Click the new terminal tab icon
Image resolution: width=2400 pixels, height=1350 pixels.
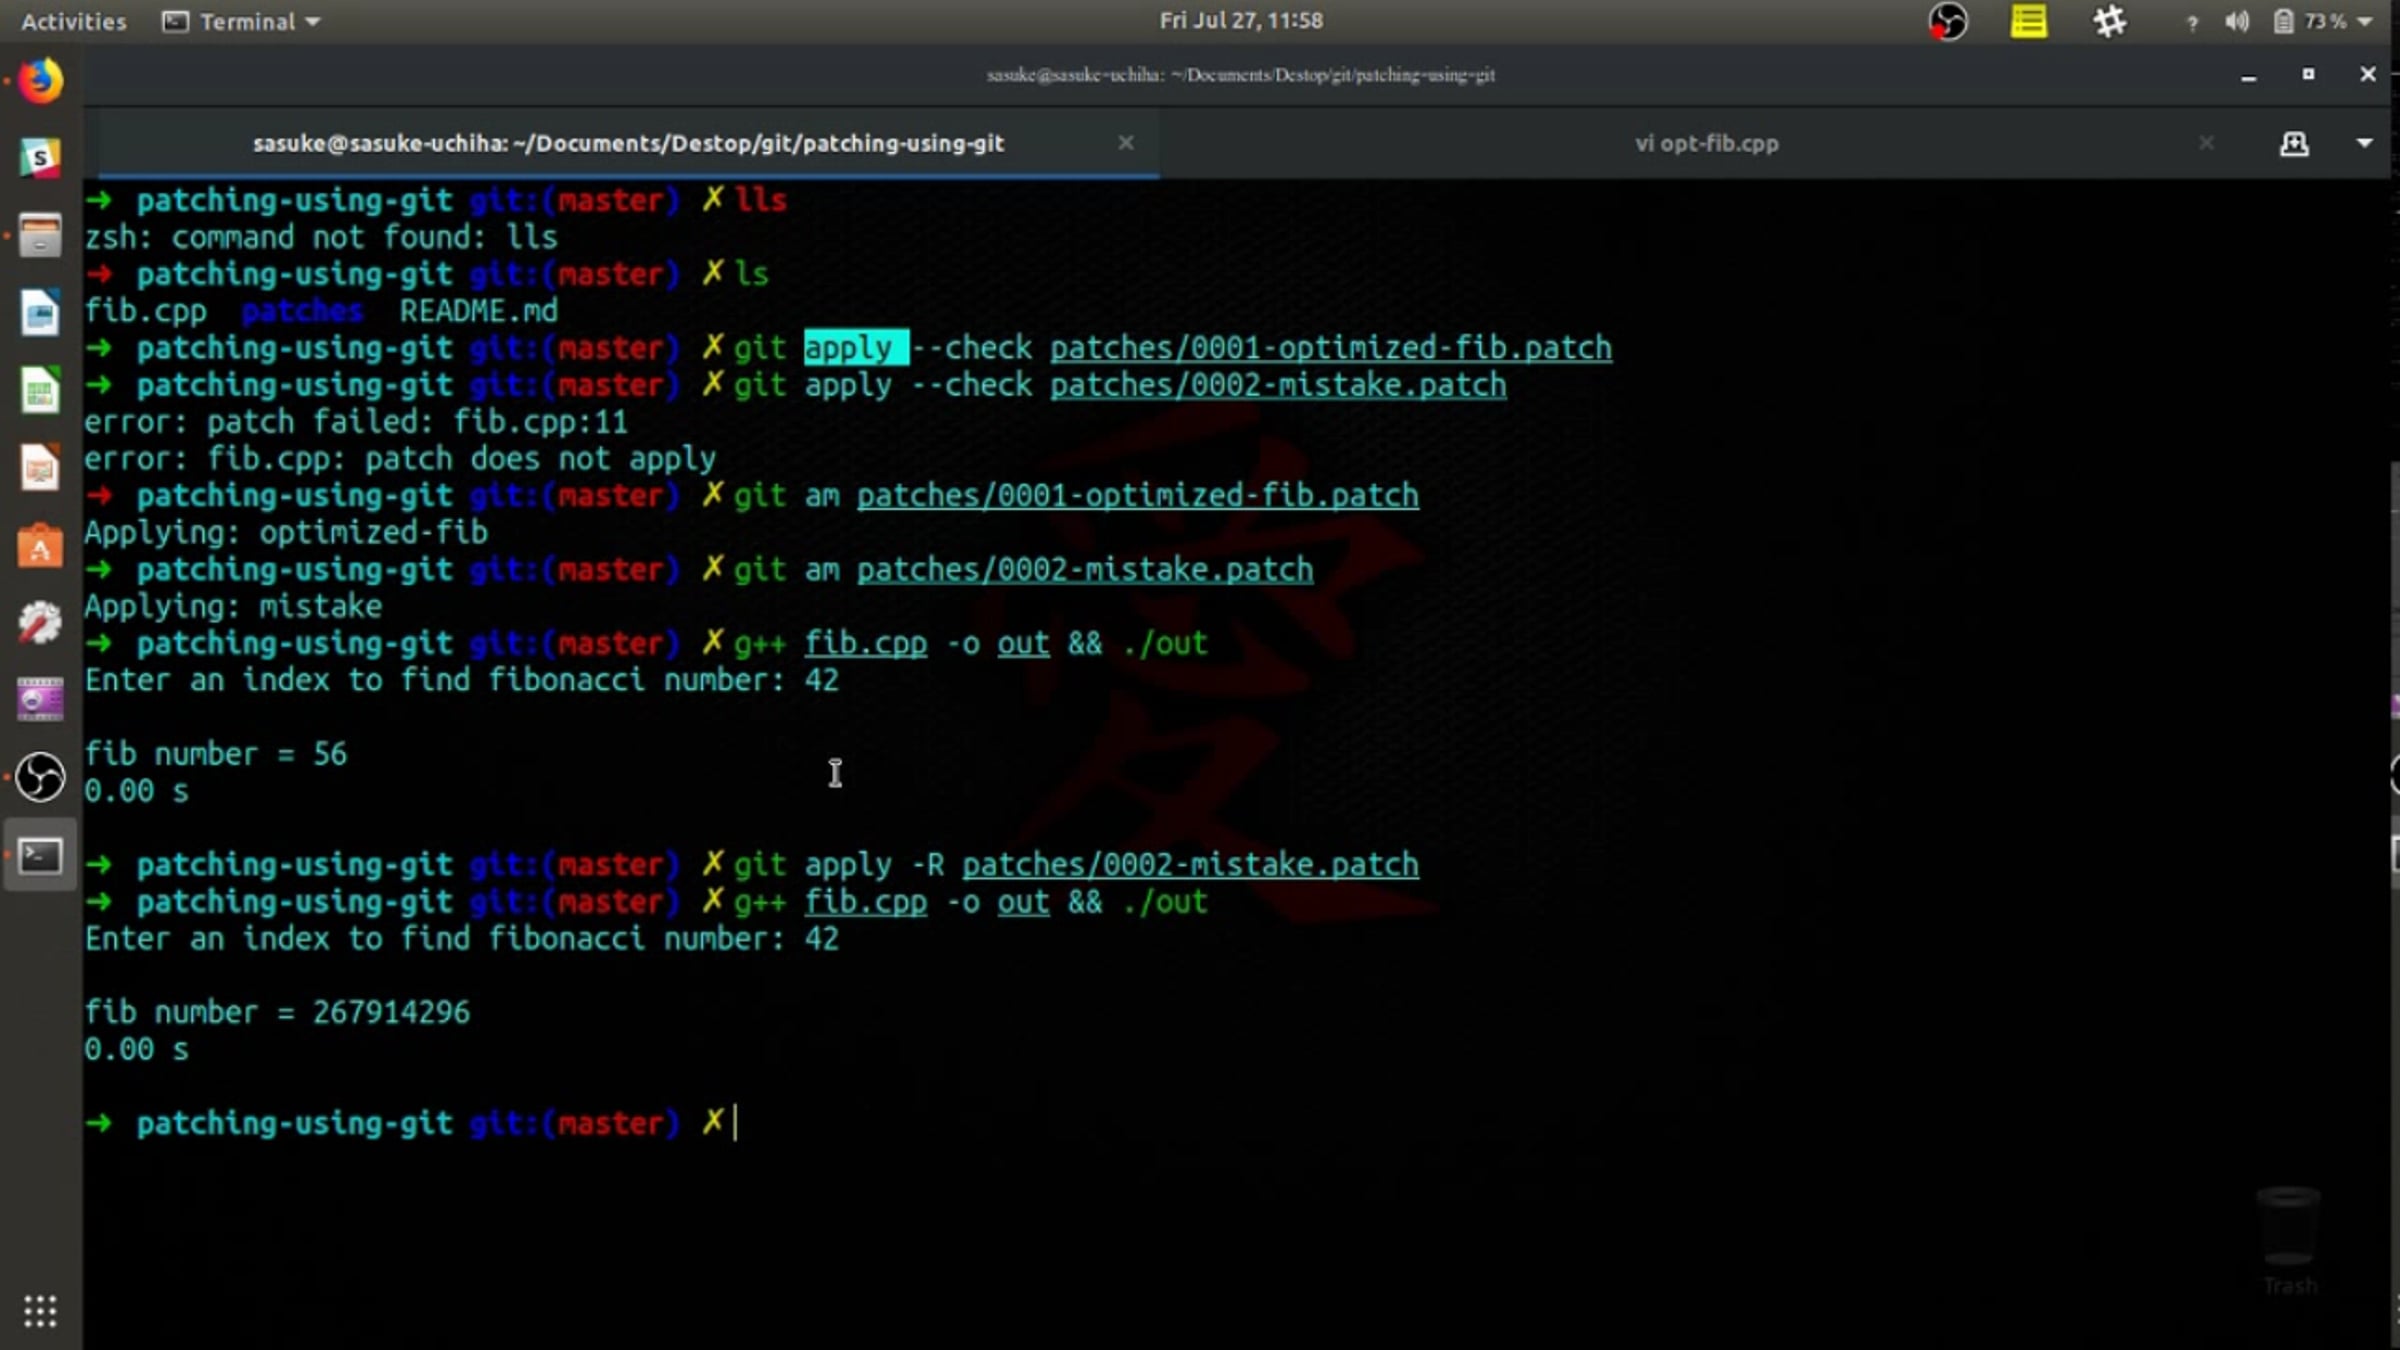[x=2294, y=144]
